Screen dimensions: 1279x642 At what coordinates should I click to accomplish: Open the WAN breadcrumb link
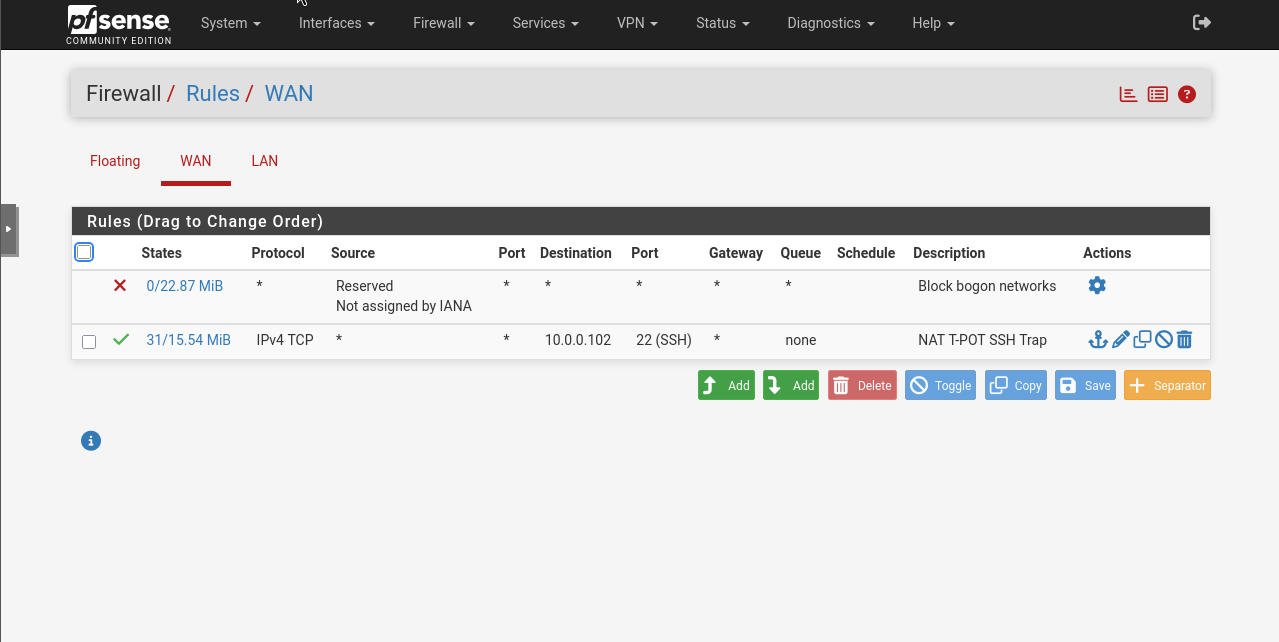click(289, 94)
